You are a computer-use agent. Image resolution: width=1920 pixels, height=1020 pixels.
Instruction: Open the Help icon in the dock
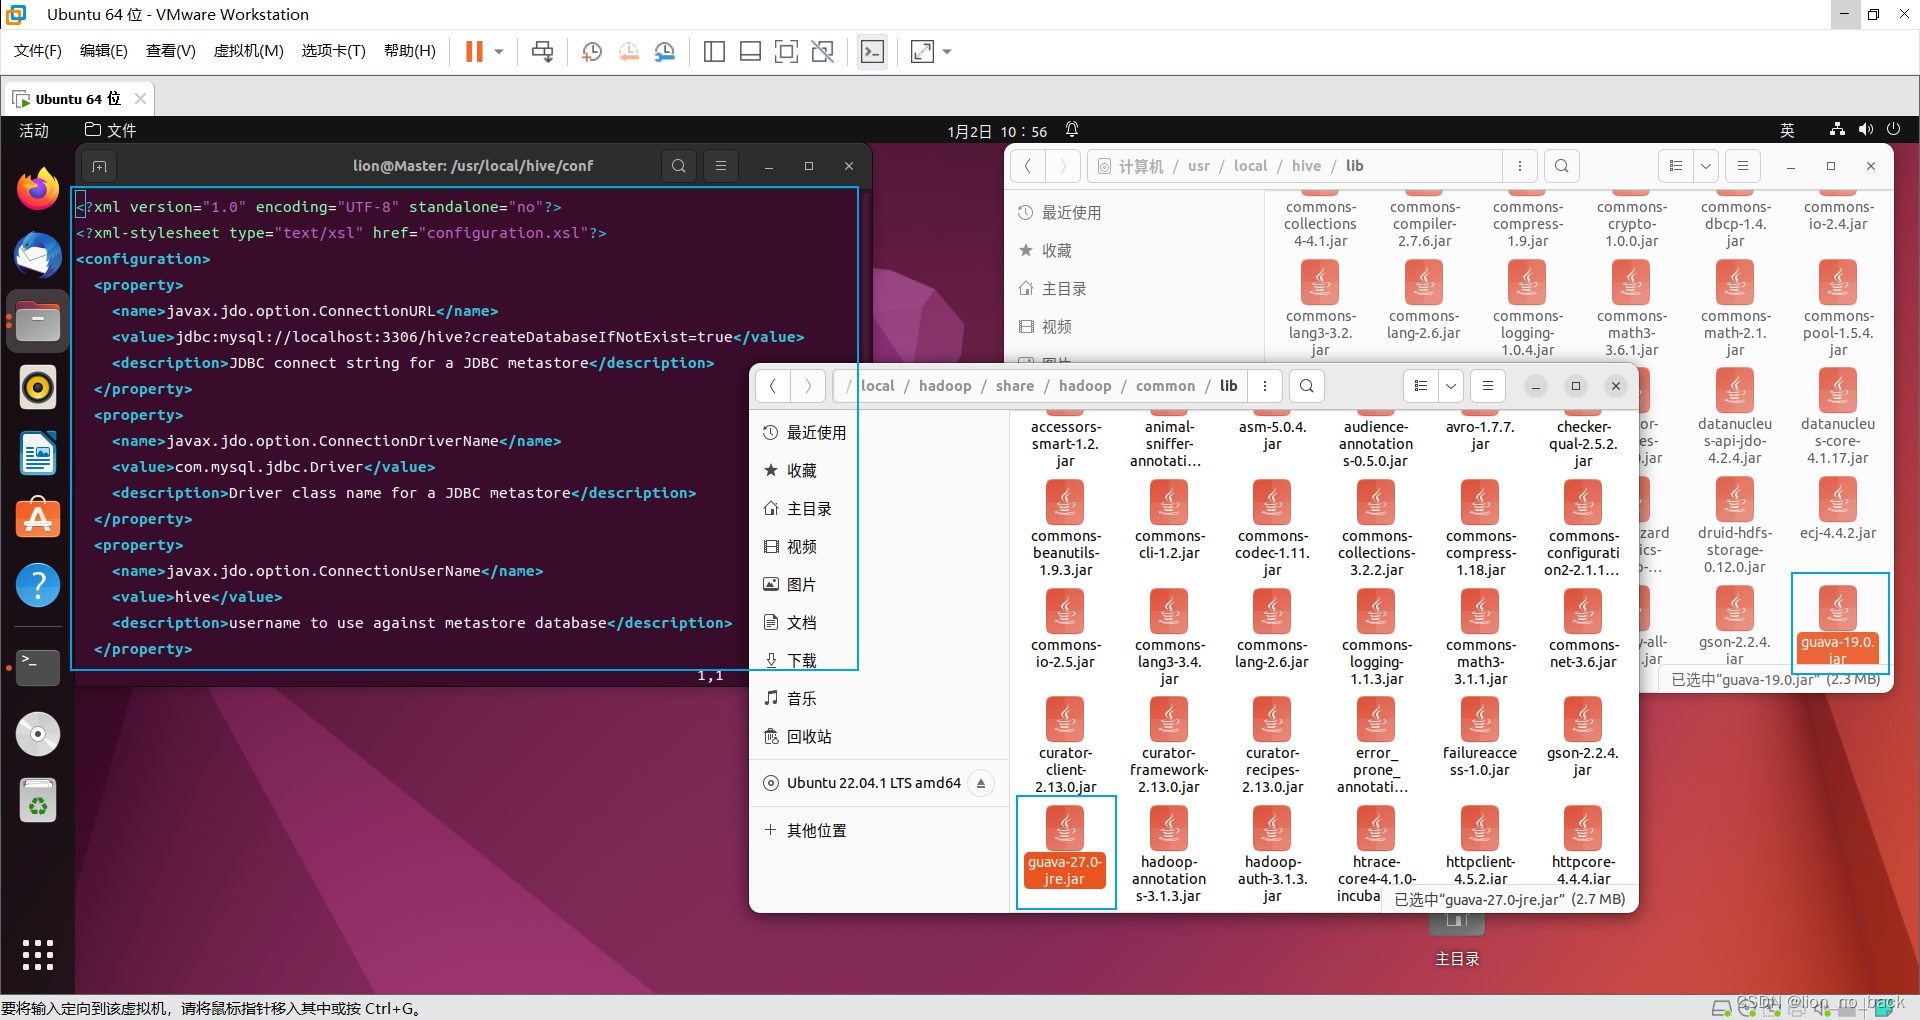(38, 585)
